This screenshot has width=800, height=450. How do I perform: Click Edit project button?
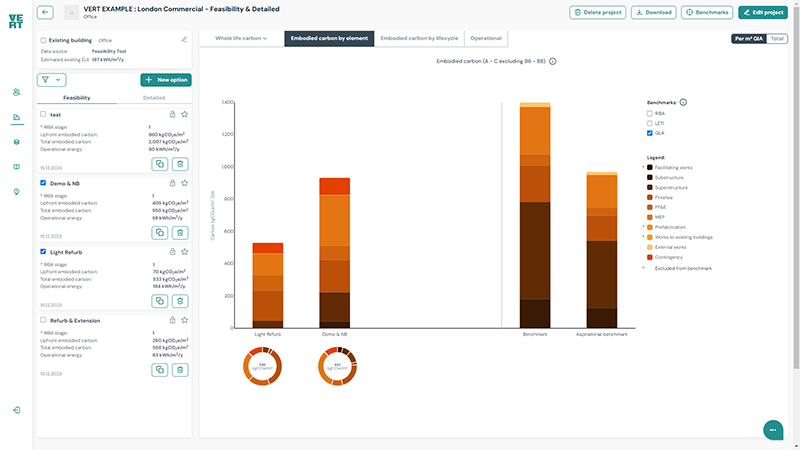point(763,12)
